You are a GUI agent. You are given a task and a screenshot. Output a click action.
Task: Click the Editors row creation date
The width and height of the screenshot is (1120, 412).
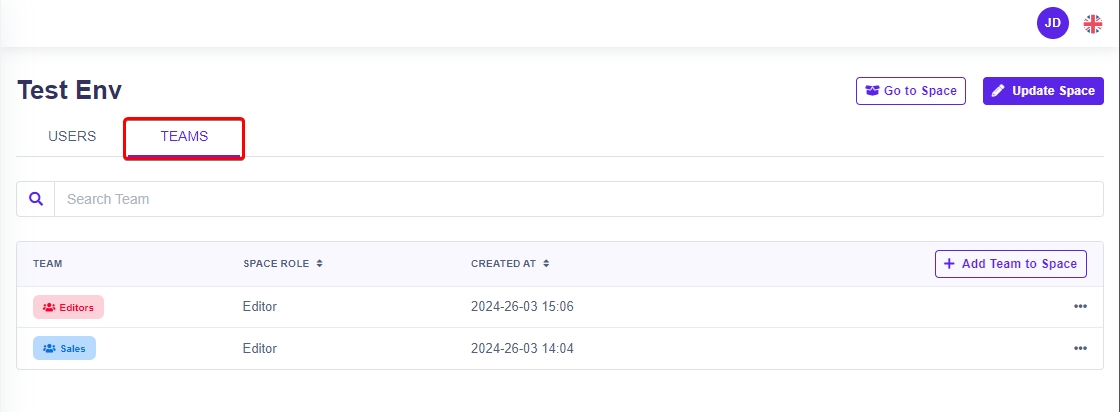pyautogui.click(x=522, y=307)
